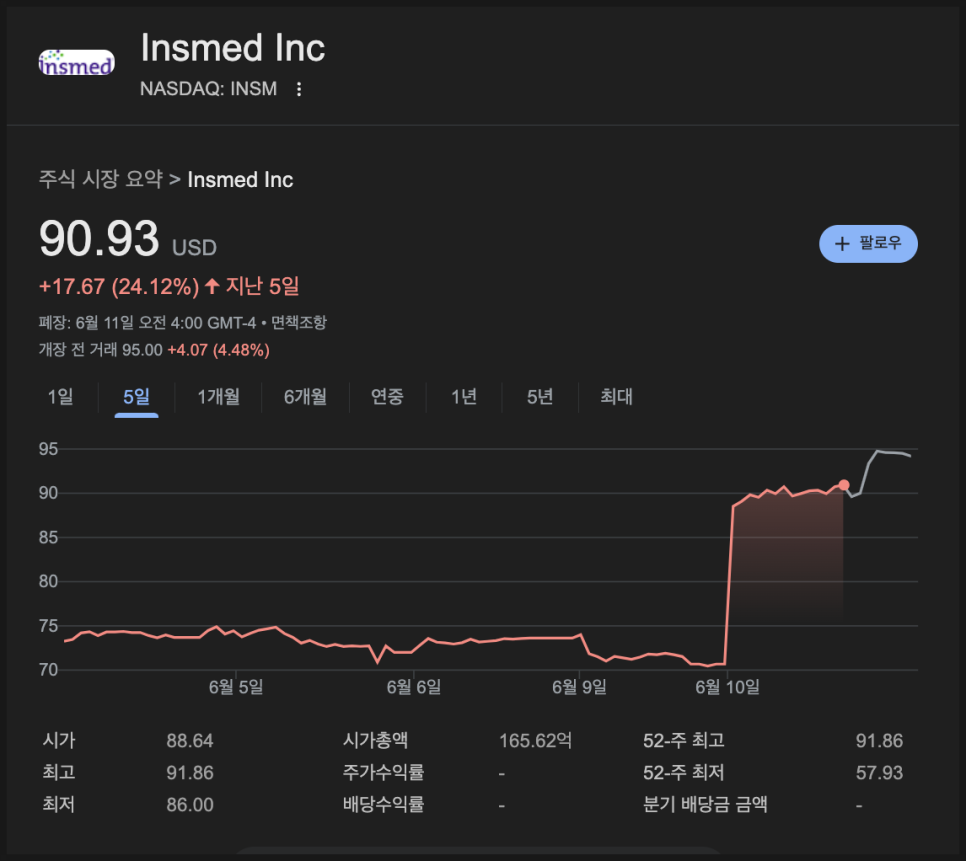Click the 52-주 최저 value 57.93

(879, 773)
